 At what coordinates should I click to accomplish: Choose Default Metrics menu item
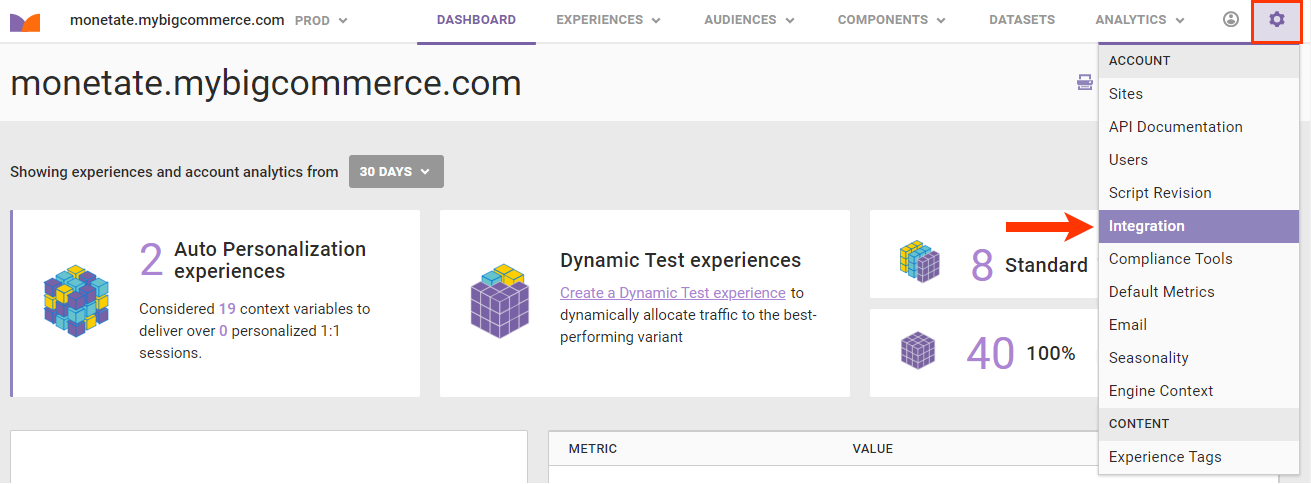tap(1199, 292)
